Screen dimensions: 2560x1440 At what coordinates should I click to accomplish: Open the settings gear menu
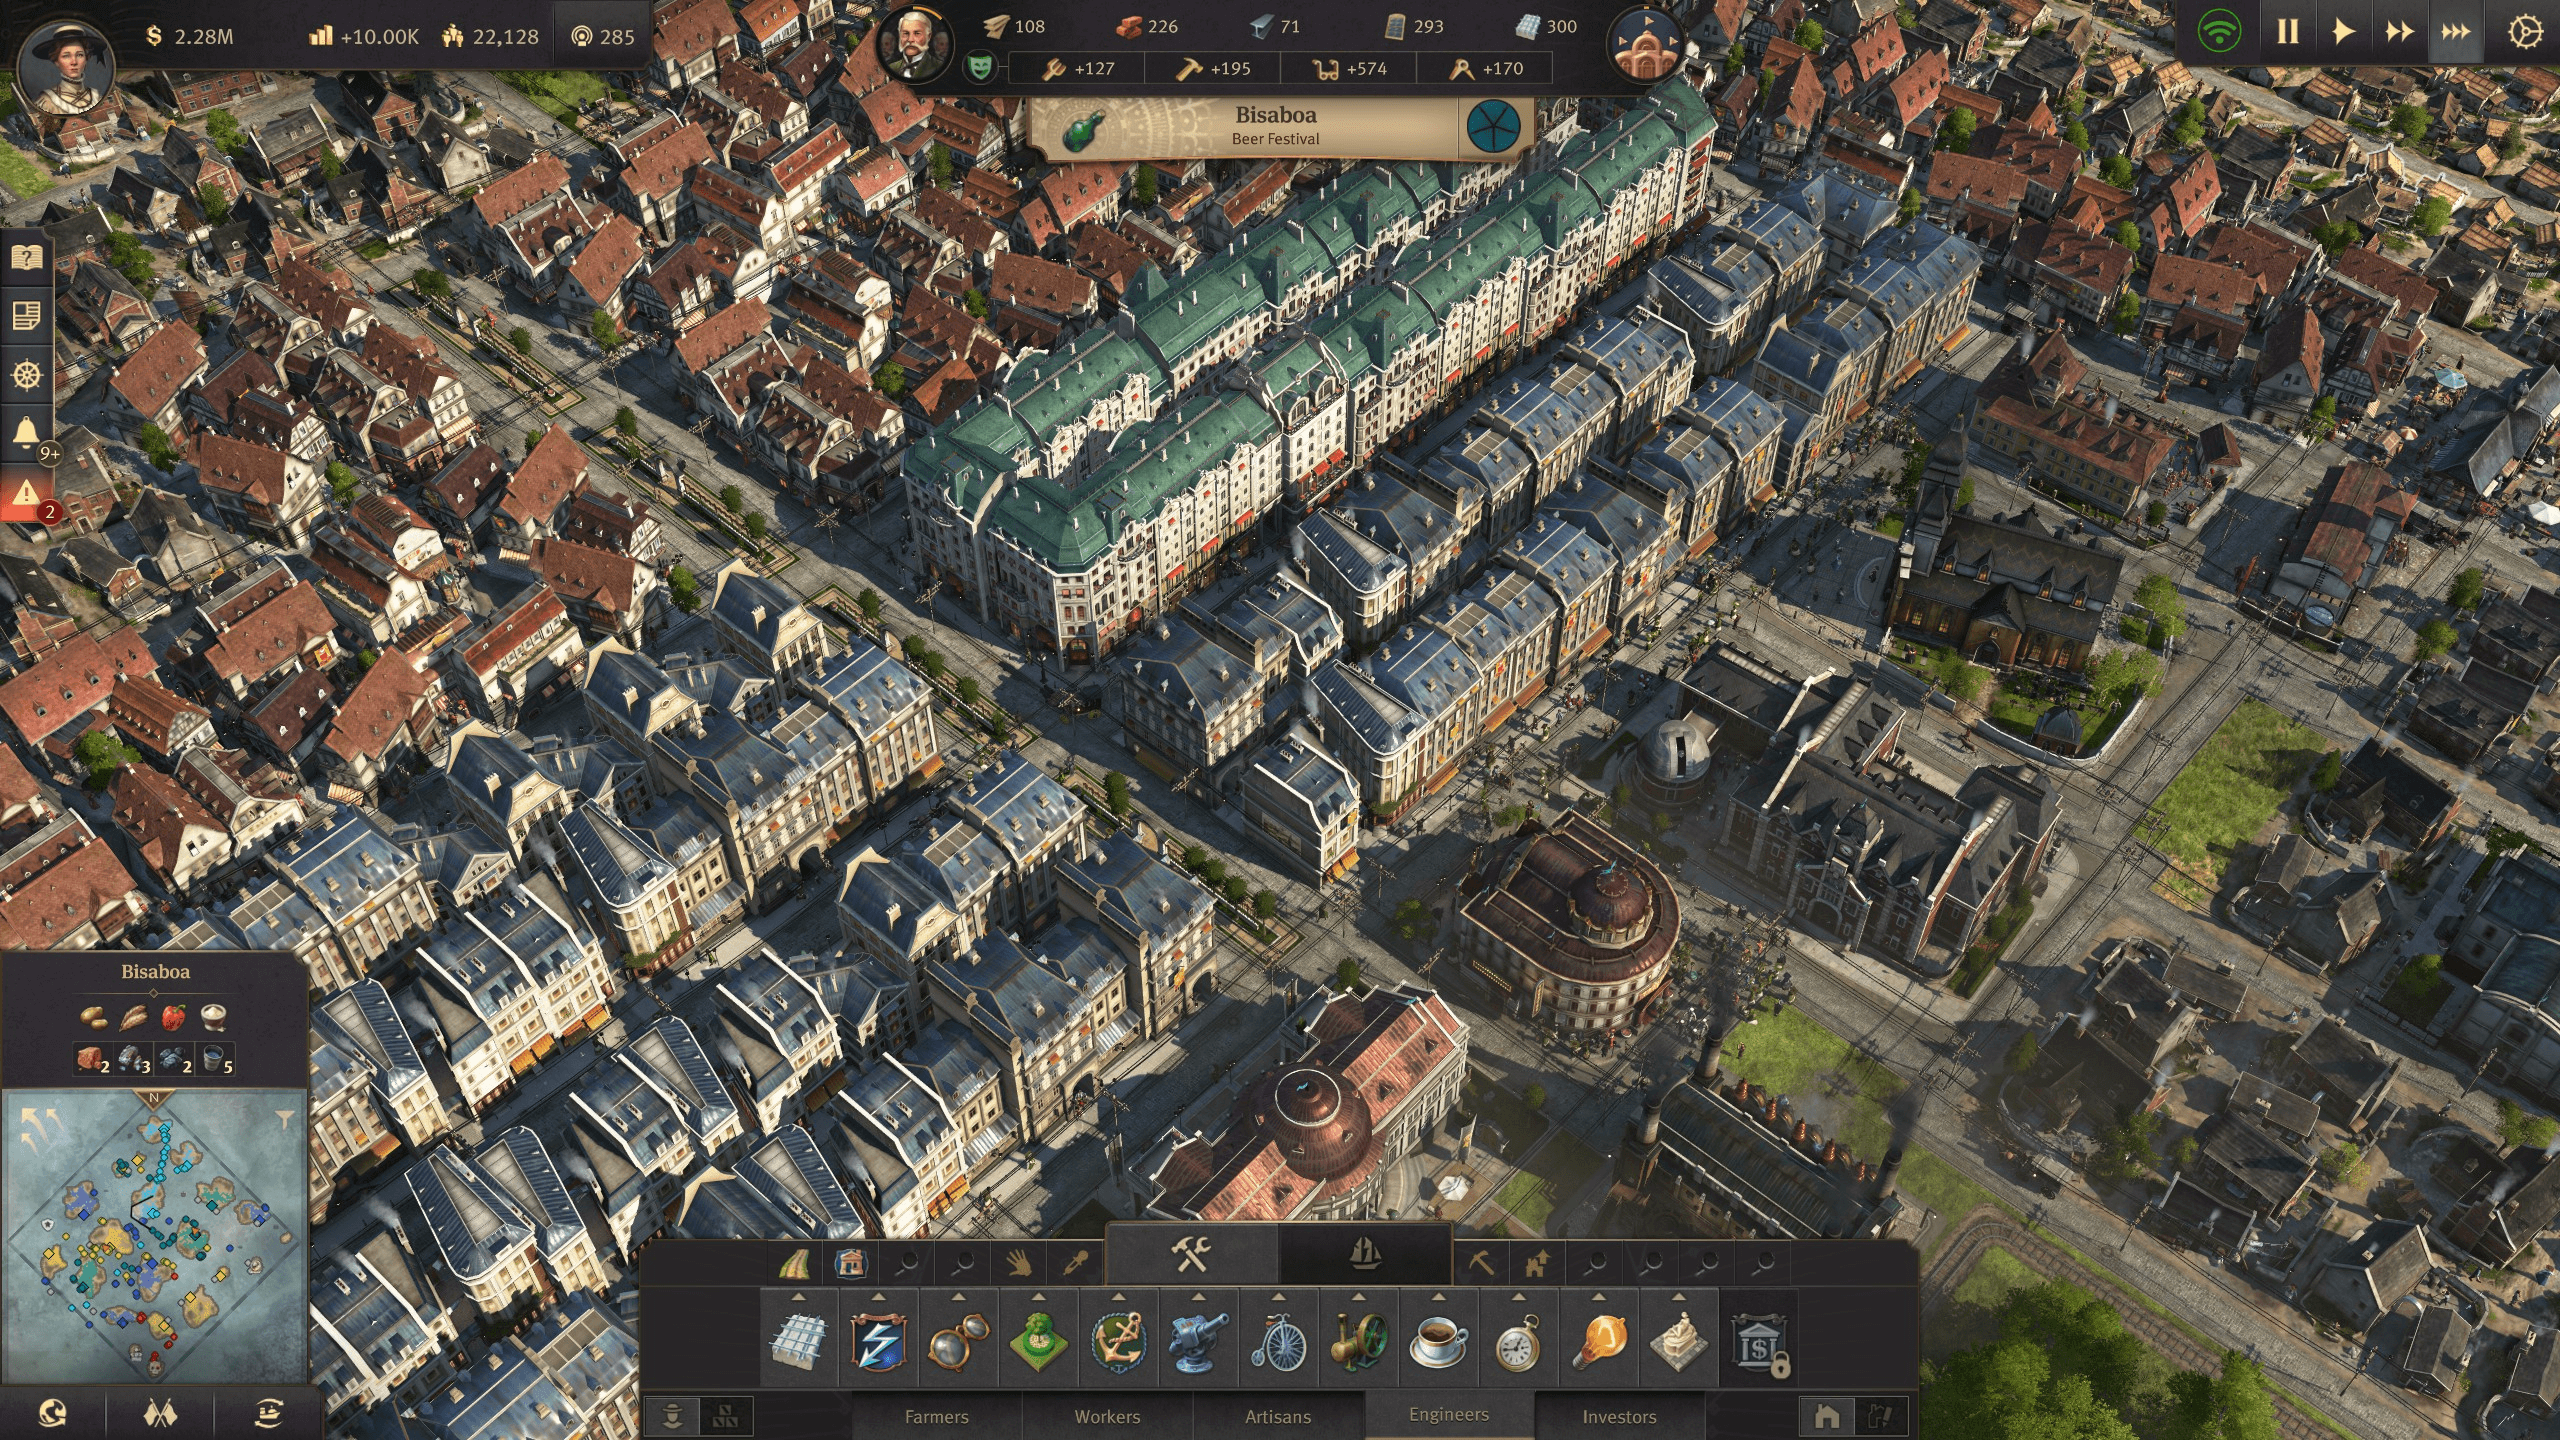[2525, 32]
